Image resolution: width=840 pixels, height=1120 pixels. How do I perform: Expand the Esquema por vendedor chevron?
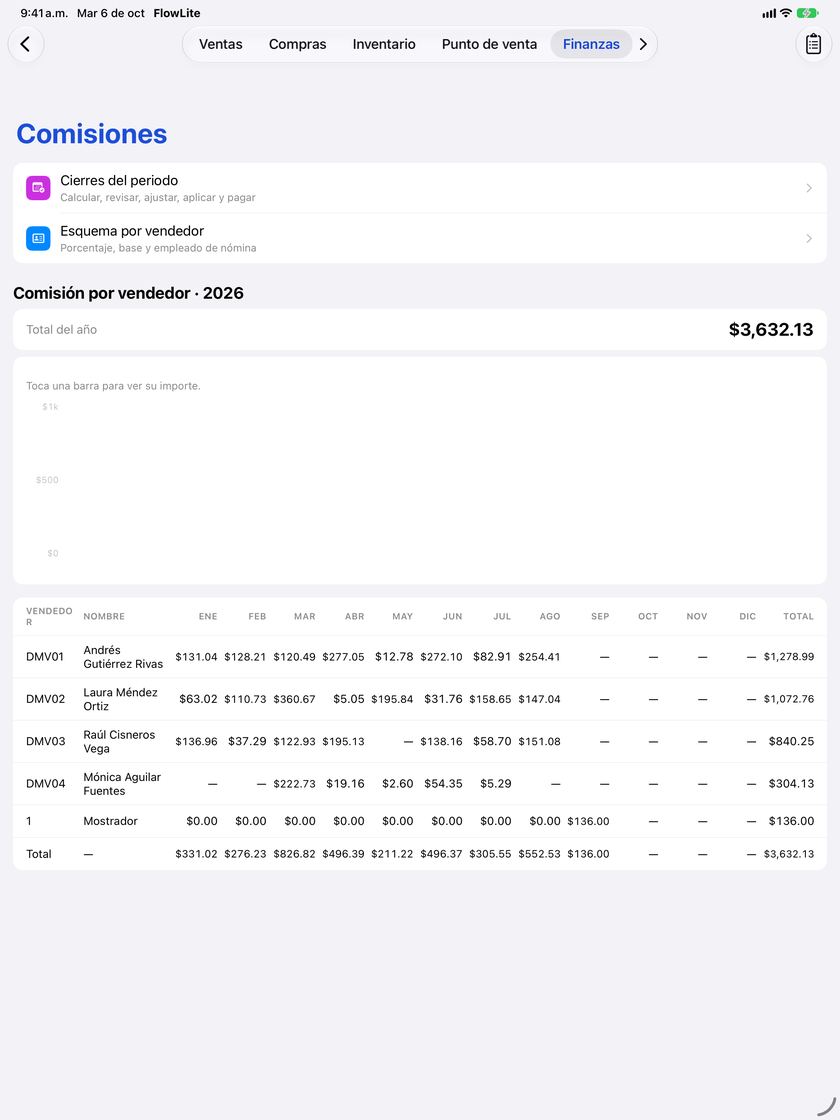click(809, 239)
